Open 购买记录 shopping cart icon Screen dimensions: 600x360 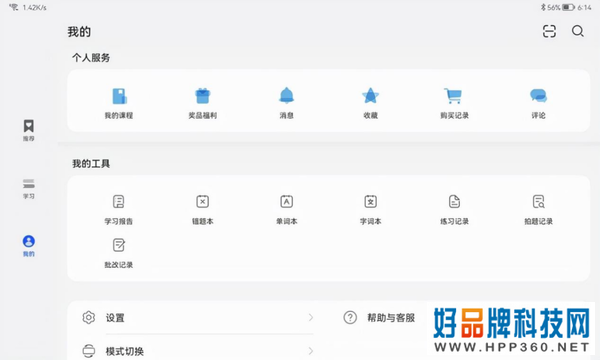[x=453, y=96]
